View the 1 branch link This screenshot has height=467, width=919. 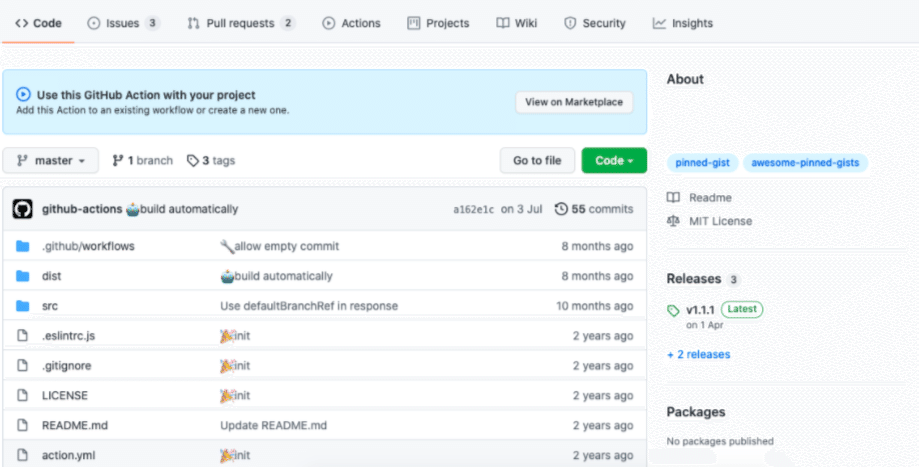[x=142, y=161]
